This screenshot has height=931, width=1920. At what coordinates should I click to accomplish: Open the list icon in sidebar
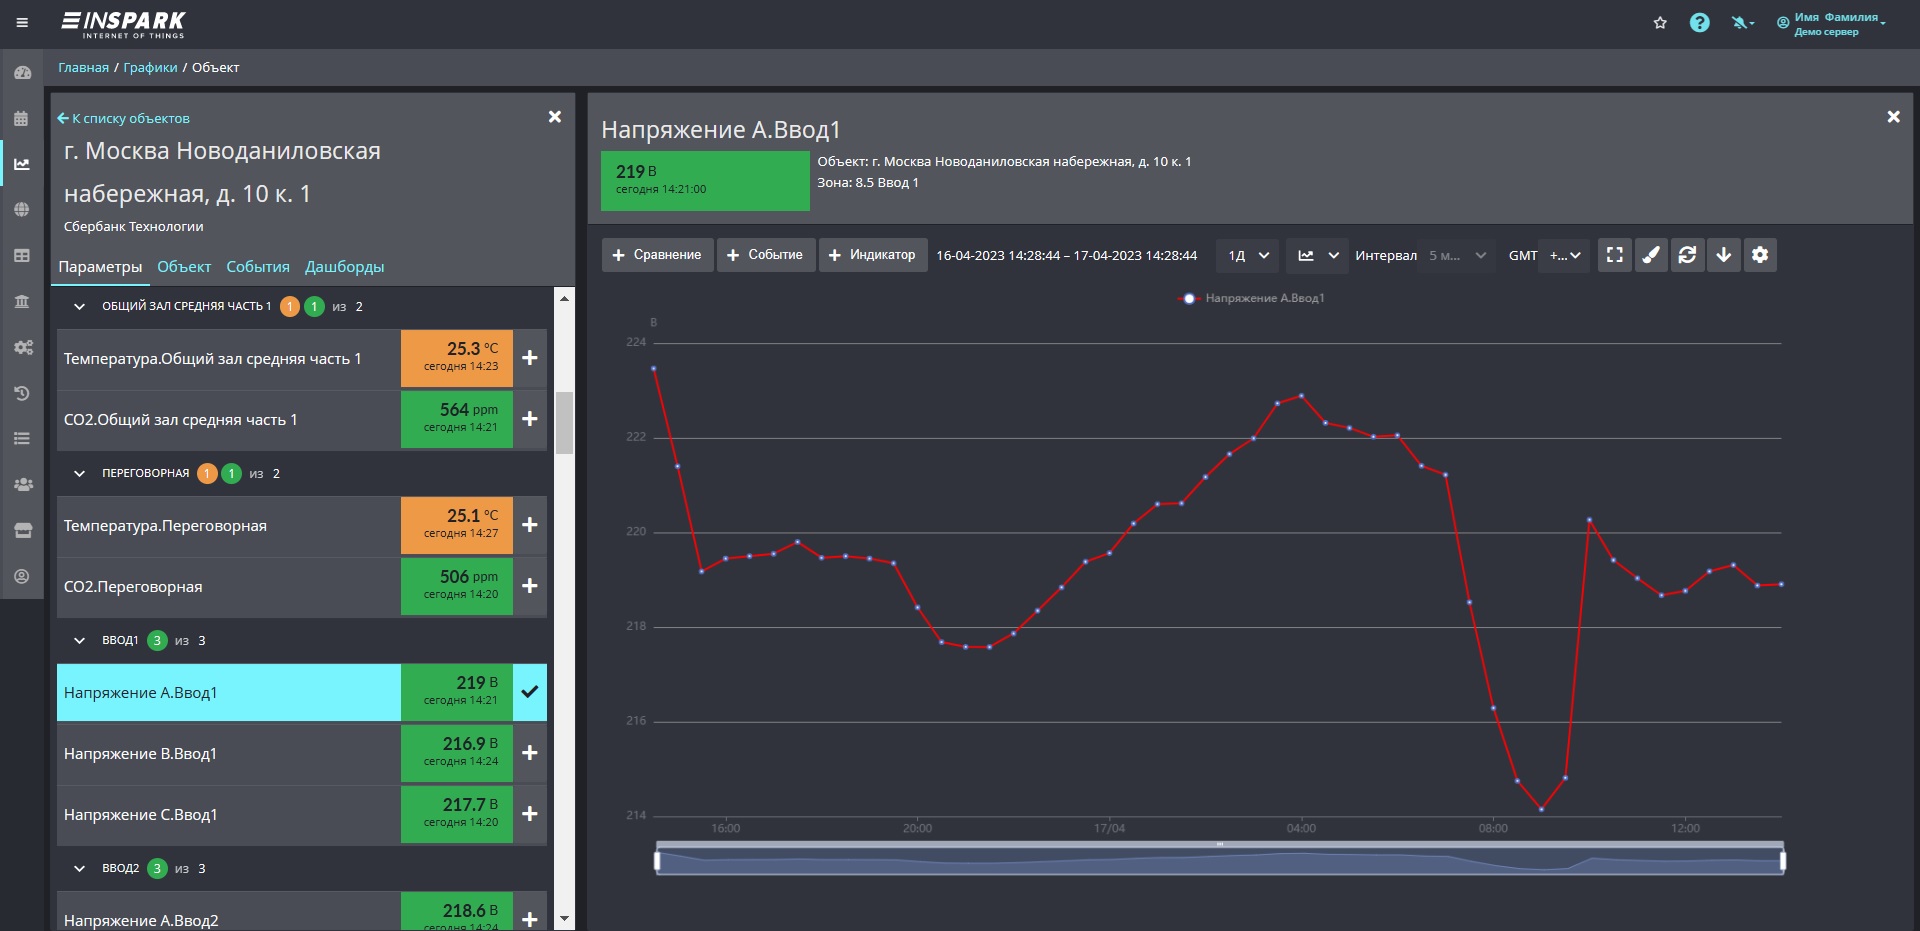[x=22, y=439]
